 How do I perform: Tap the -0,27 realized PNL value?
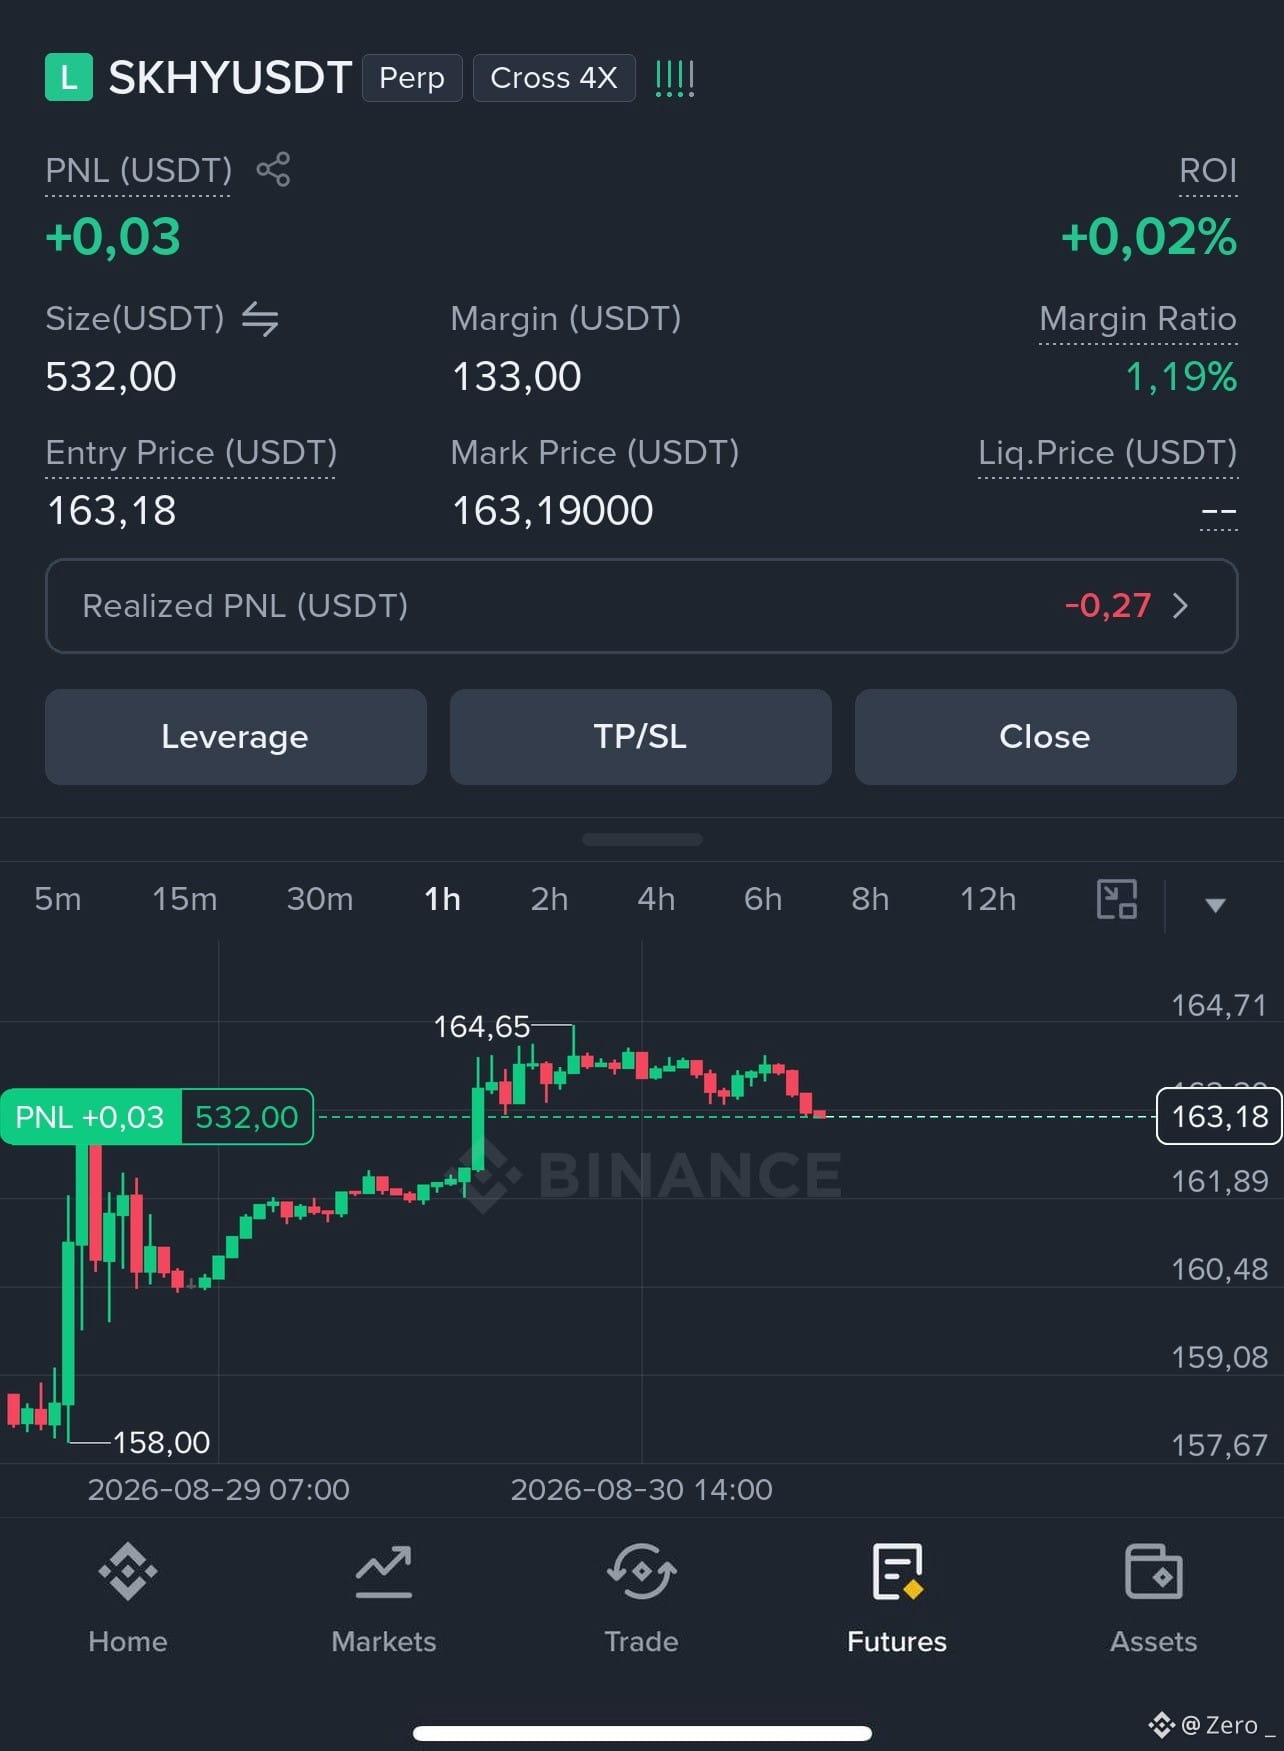[x=1108, y=606]
